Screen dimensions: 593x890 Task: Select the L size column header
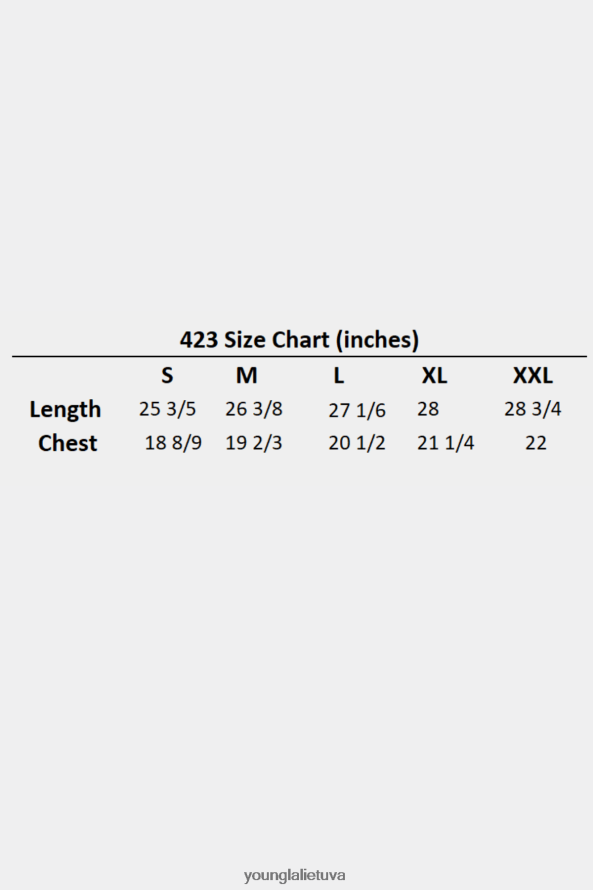[x=338, y=375]
